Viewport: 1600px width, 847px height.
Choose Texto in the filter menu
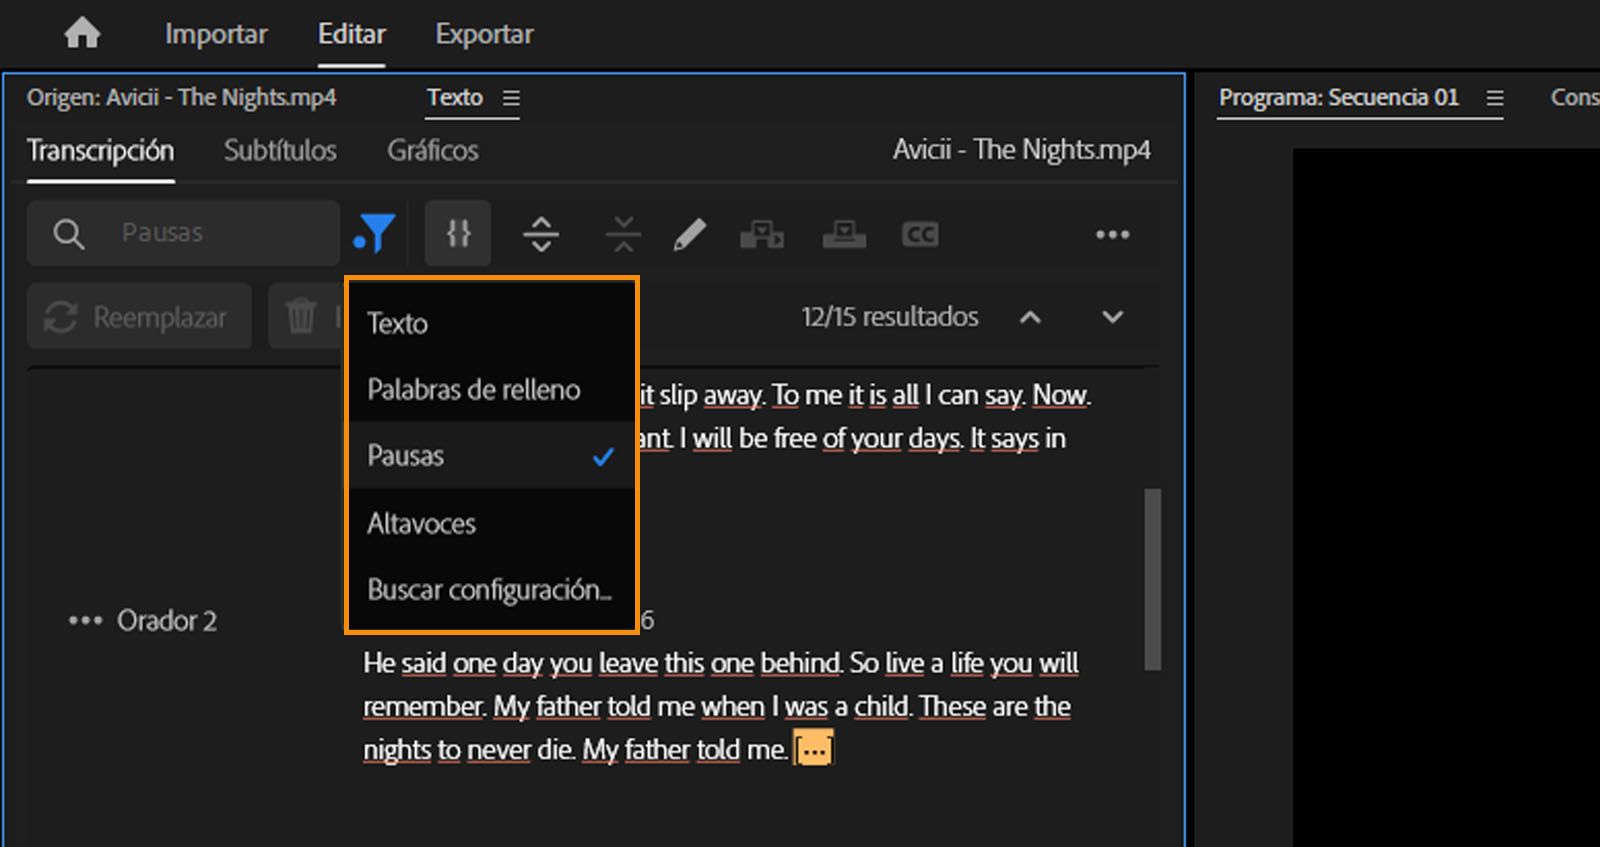[490, 323]
